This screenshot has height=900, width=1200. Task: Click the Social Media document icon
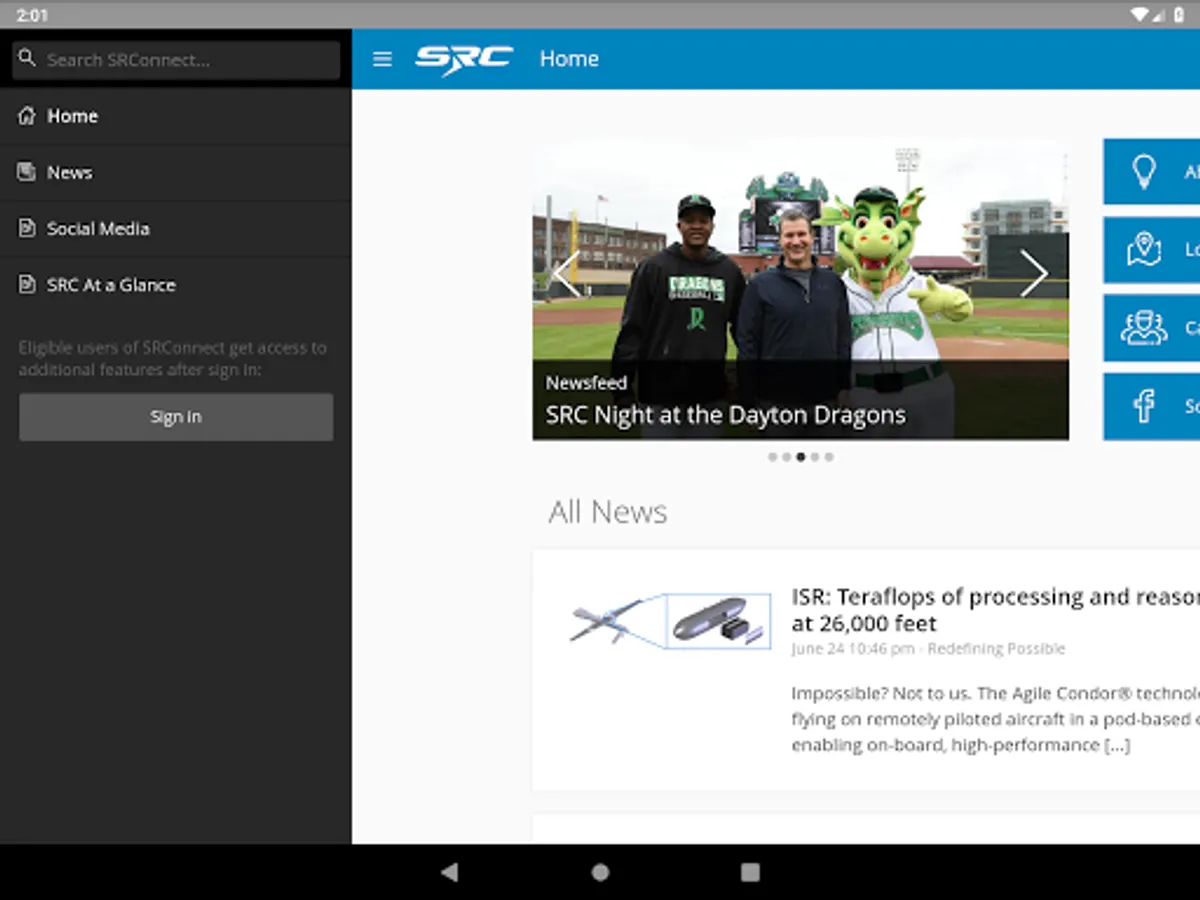[27, 228]
